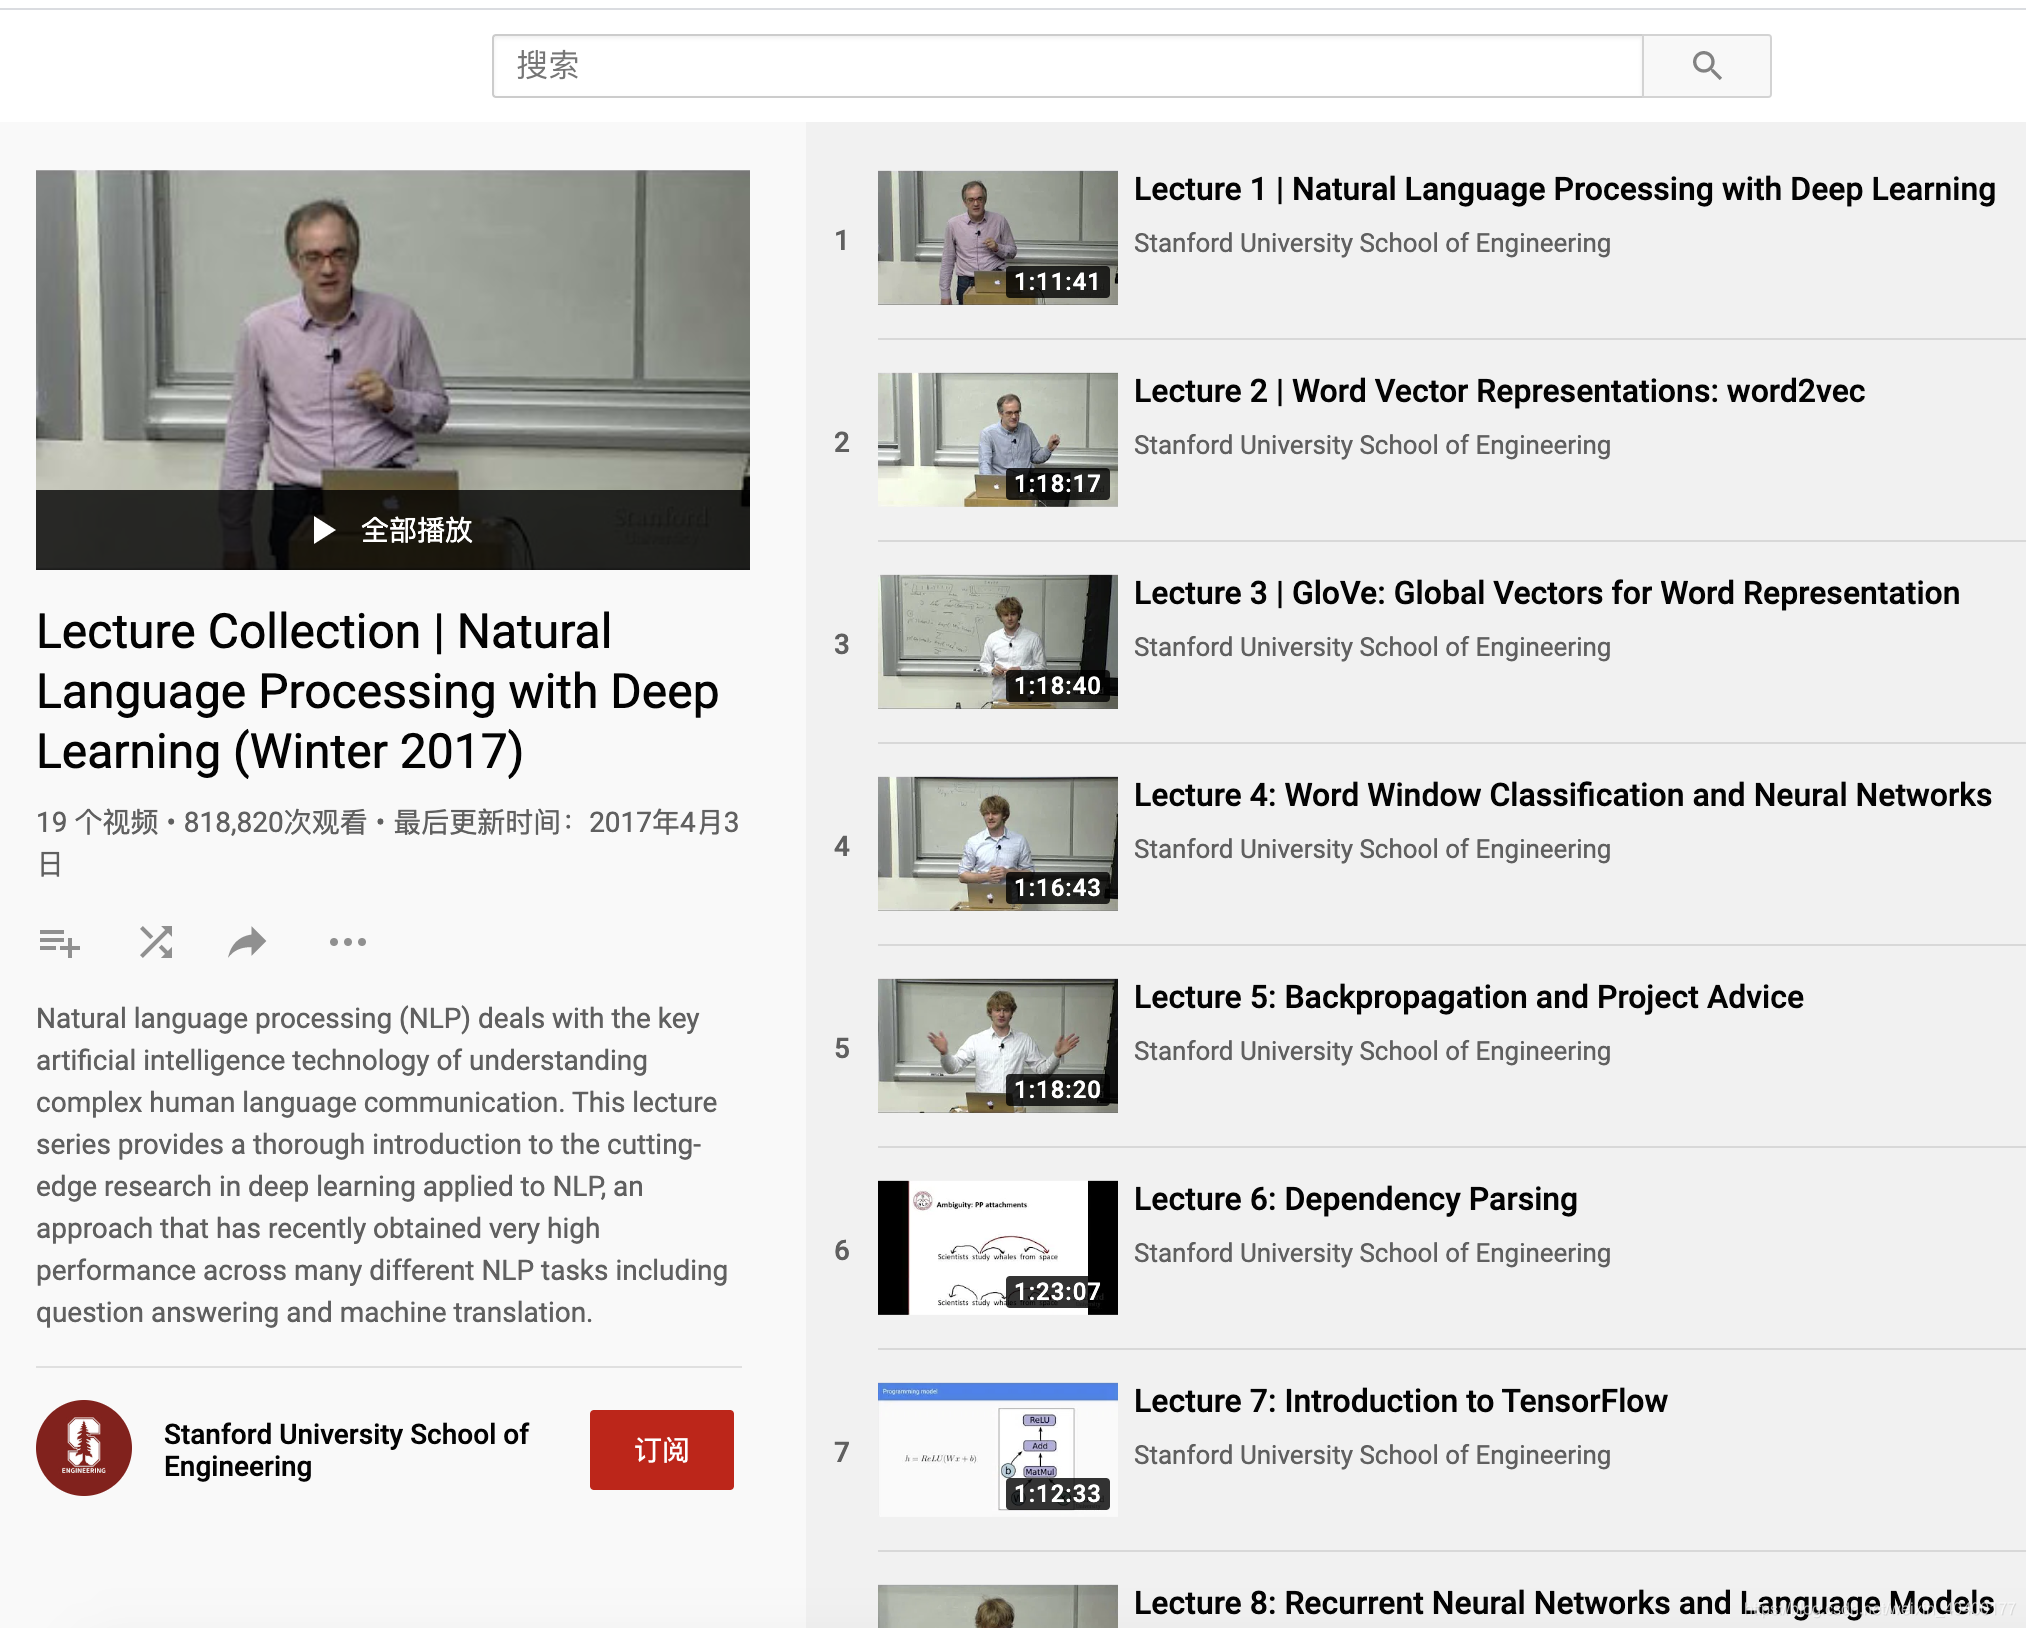Click the shuffle play icon

(156, 942)
